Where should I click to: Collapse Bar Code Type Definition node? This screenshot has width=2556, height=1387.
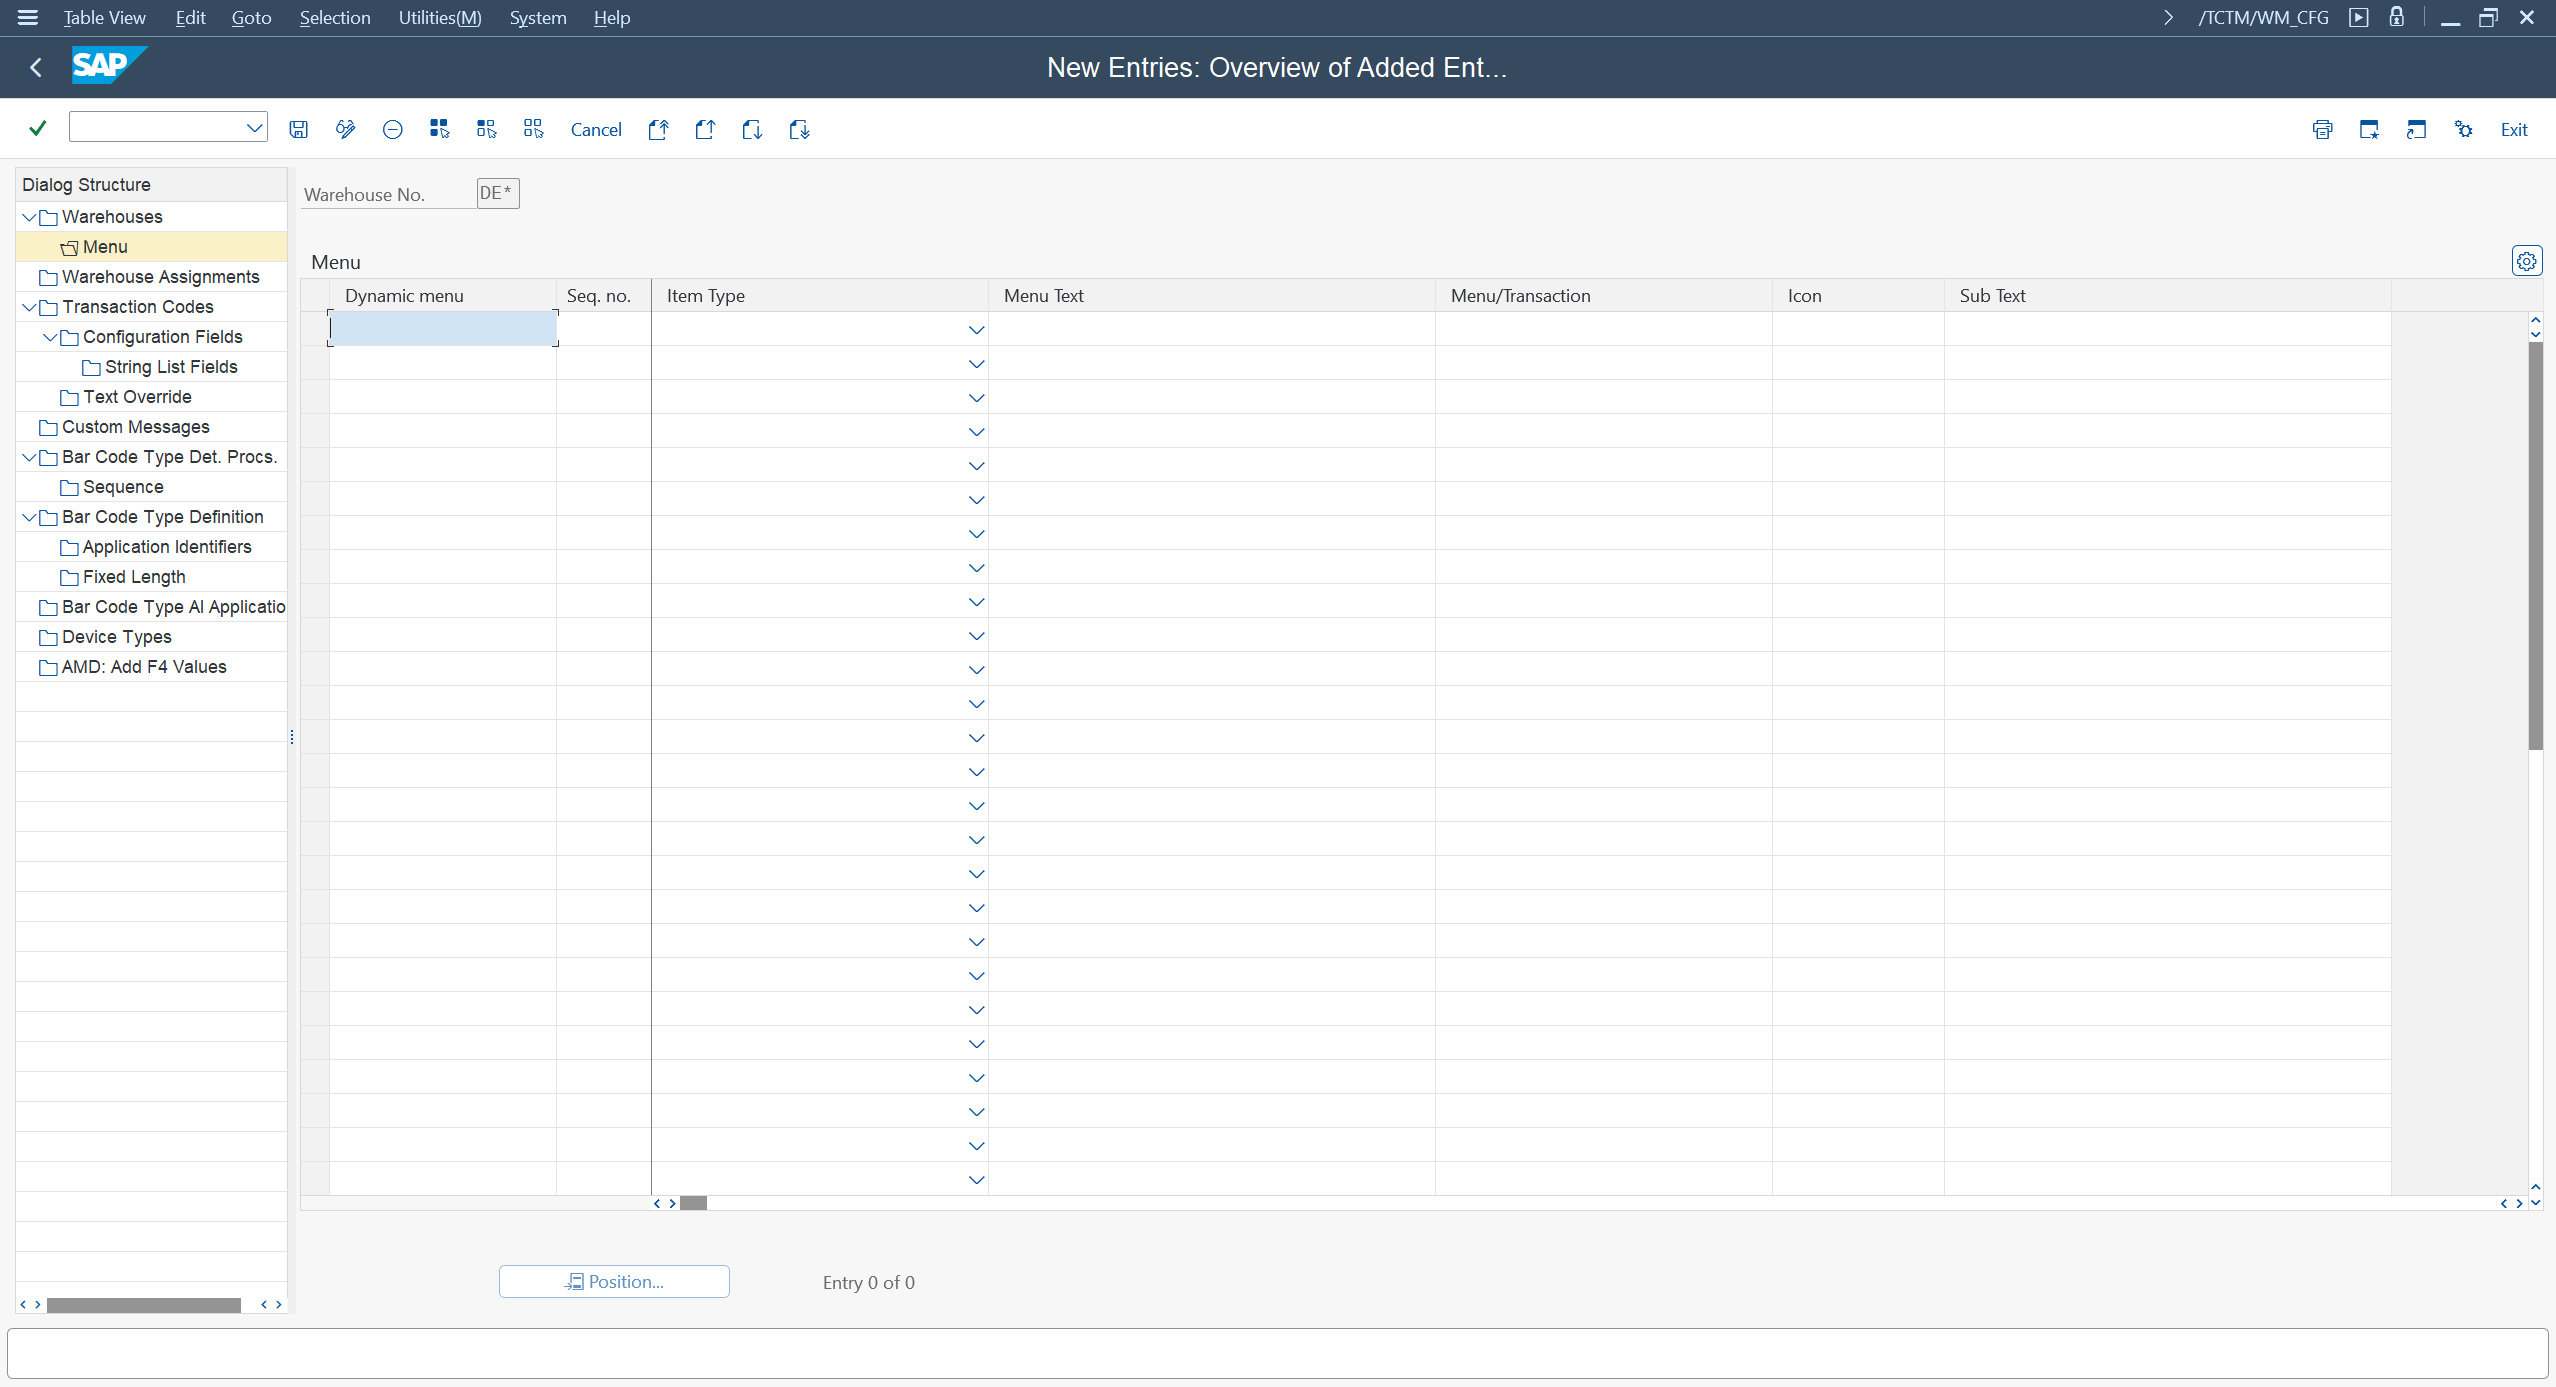tap(29, 517)
